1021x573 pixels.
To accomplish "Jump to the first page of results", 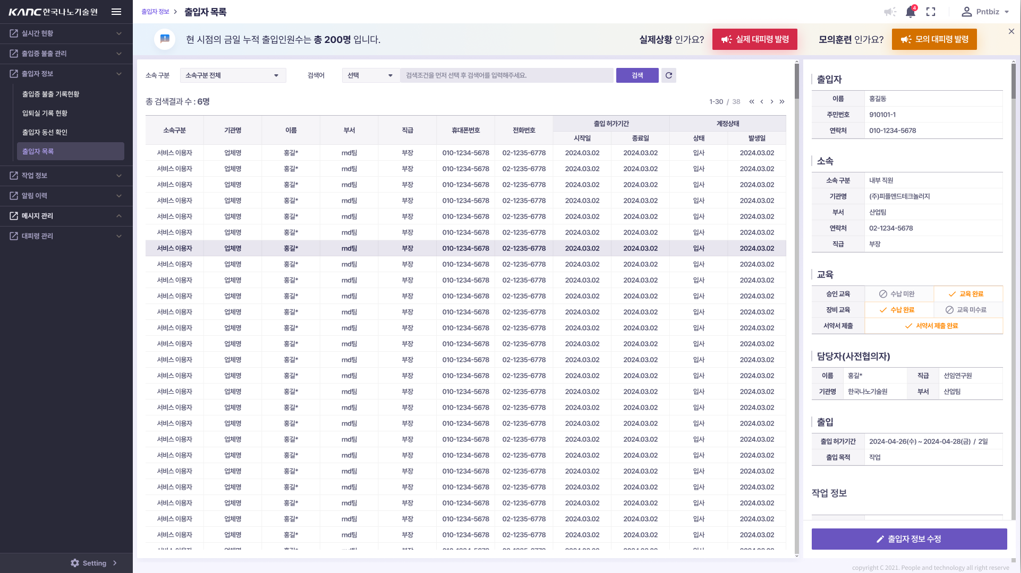I will pyautogui.click(x=752, y=102).
